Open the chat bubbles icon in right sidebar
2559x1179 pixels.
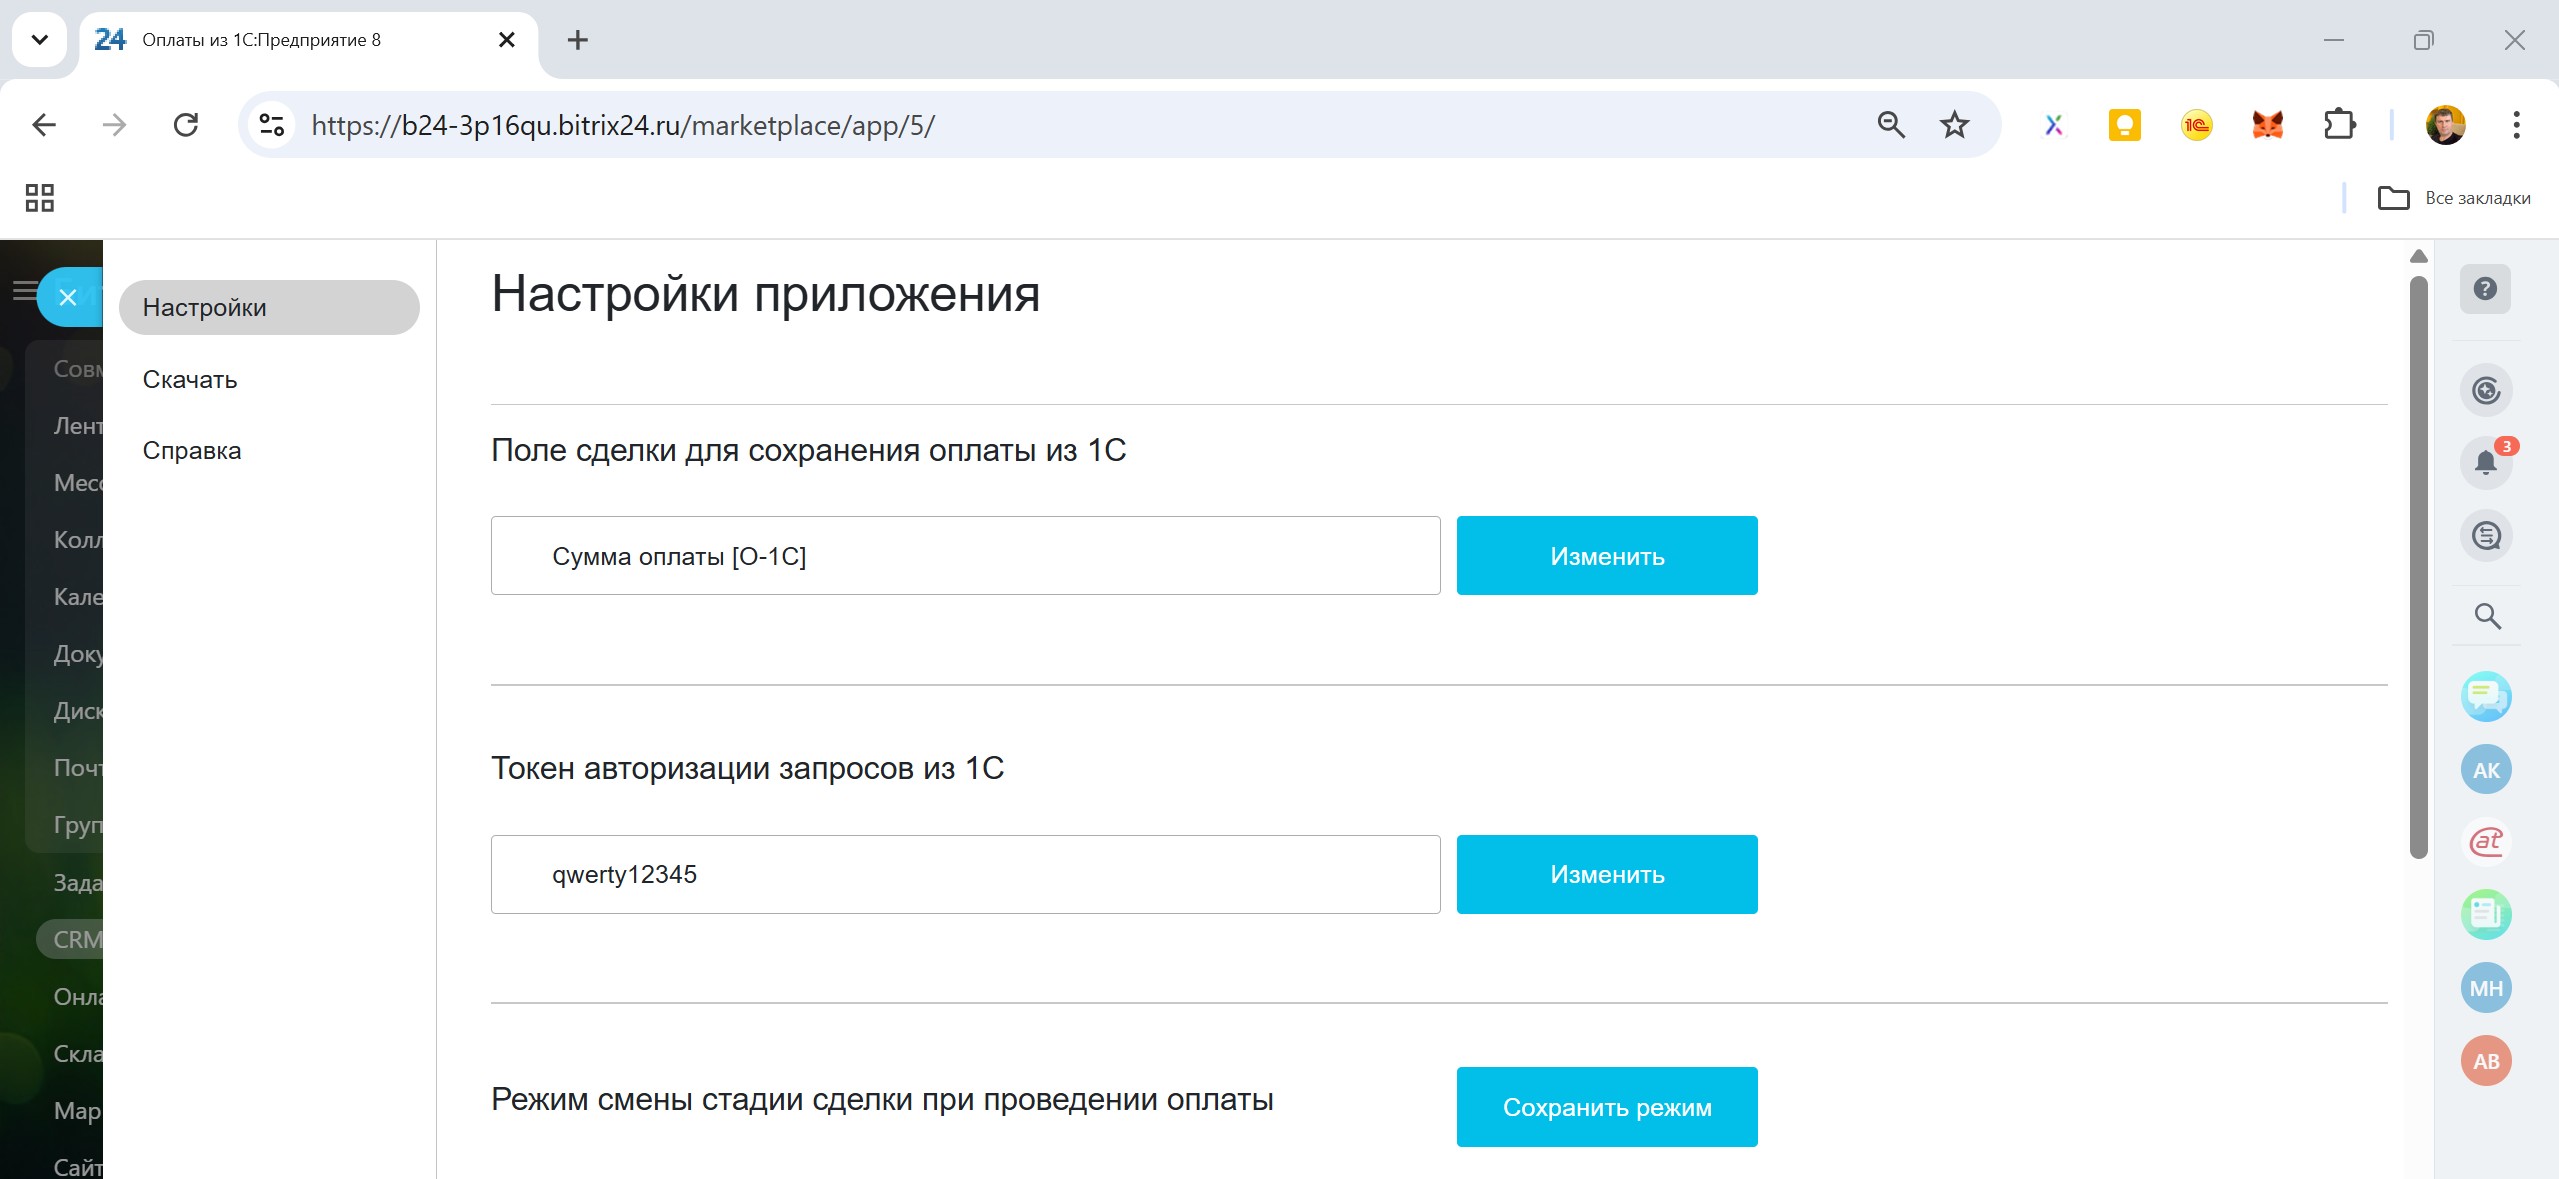point(2486,696)
